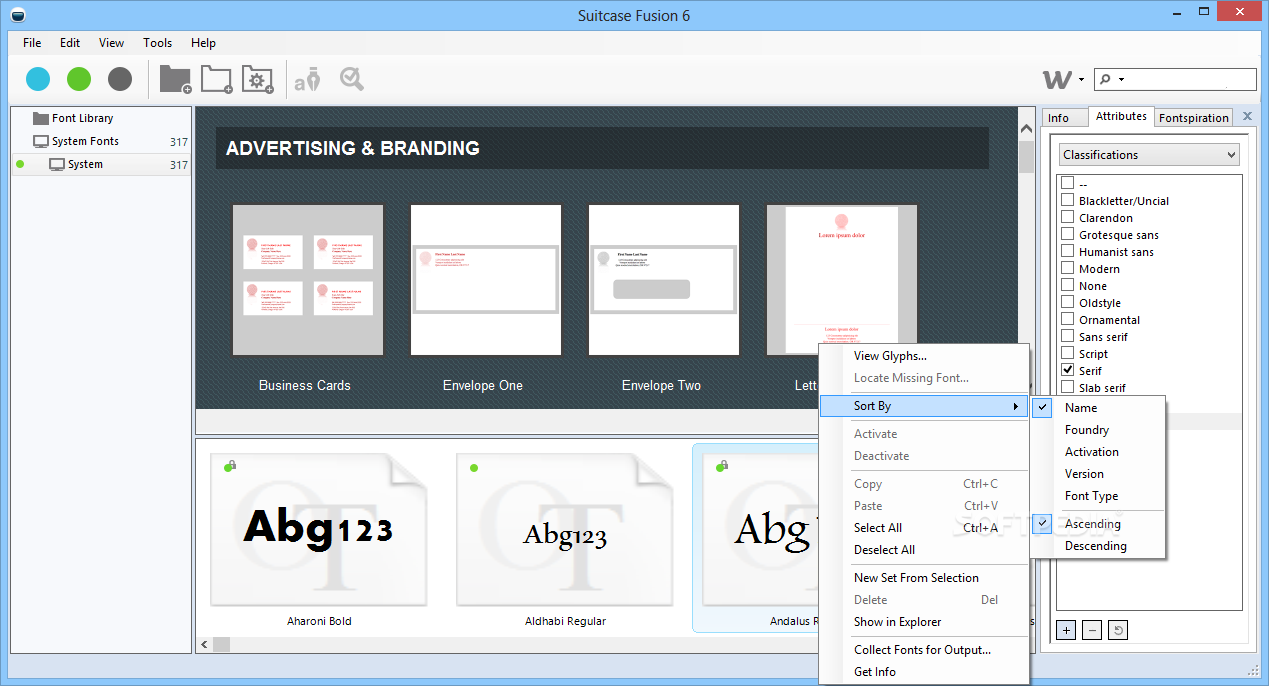Sort by Foundry in submenu
Viewport: 1269px width, 686px height.
click(1098, 430)
